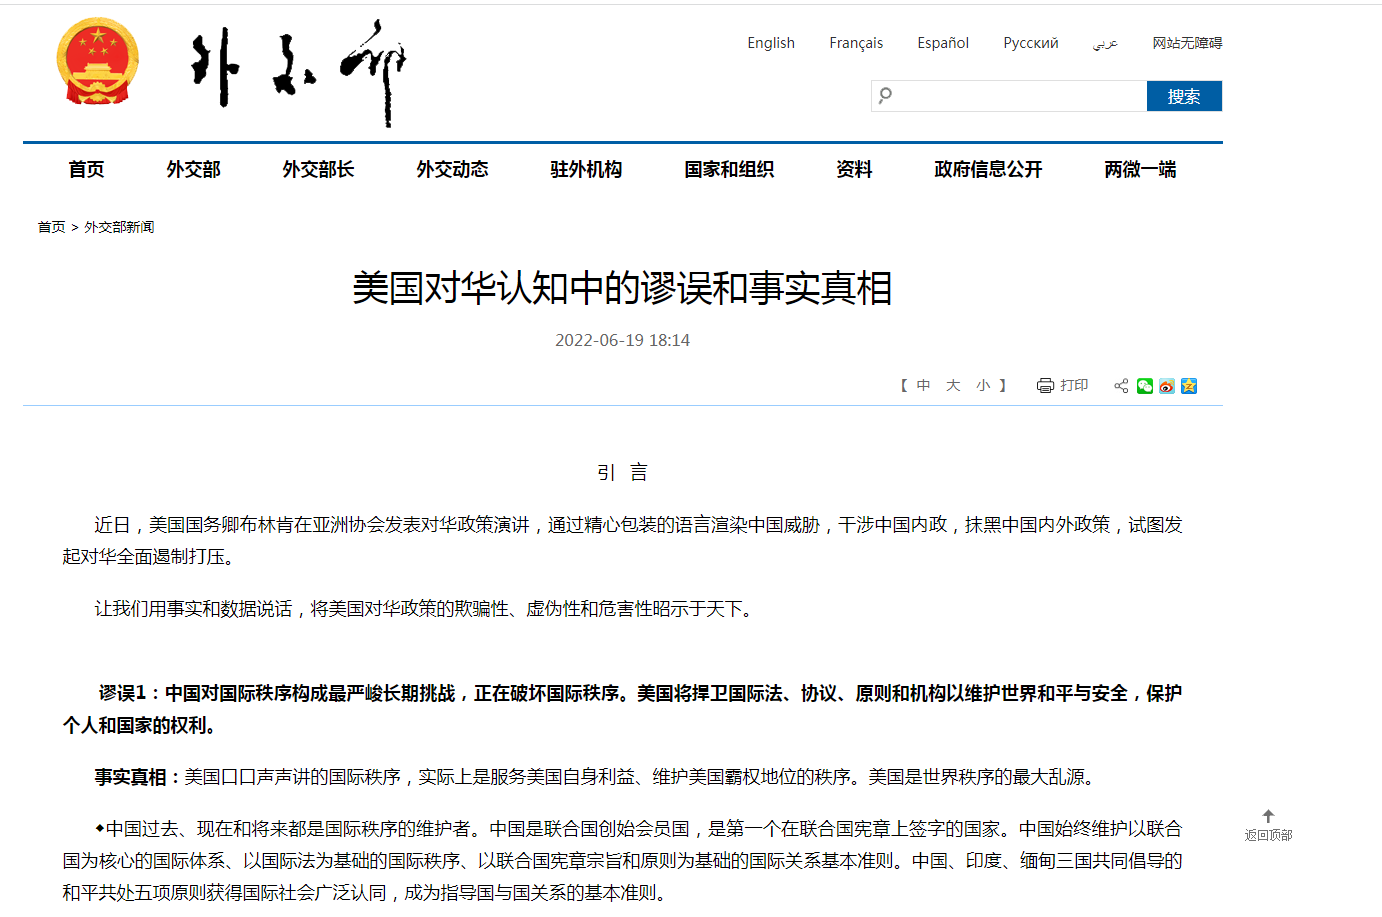Set font size to 大 (large)

(953, 386)
